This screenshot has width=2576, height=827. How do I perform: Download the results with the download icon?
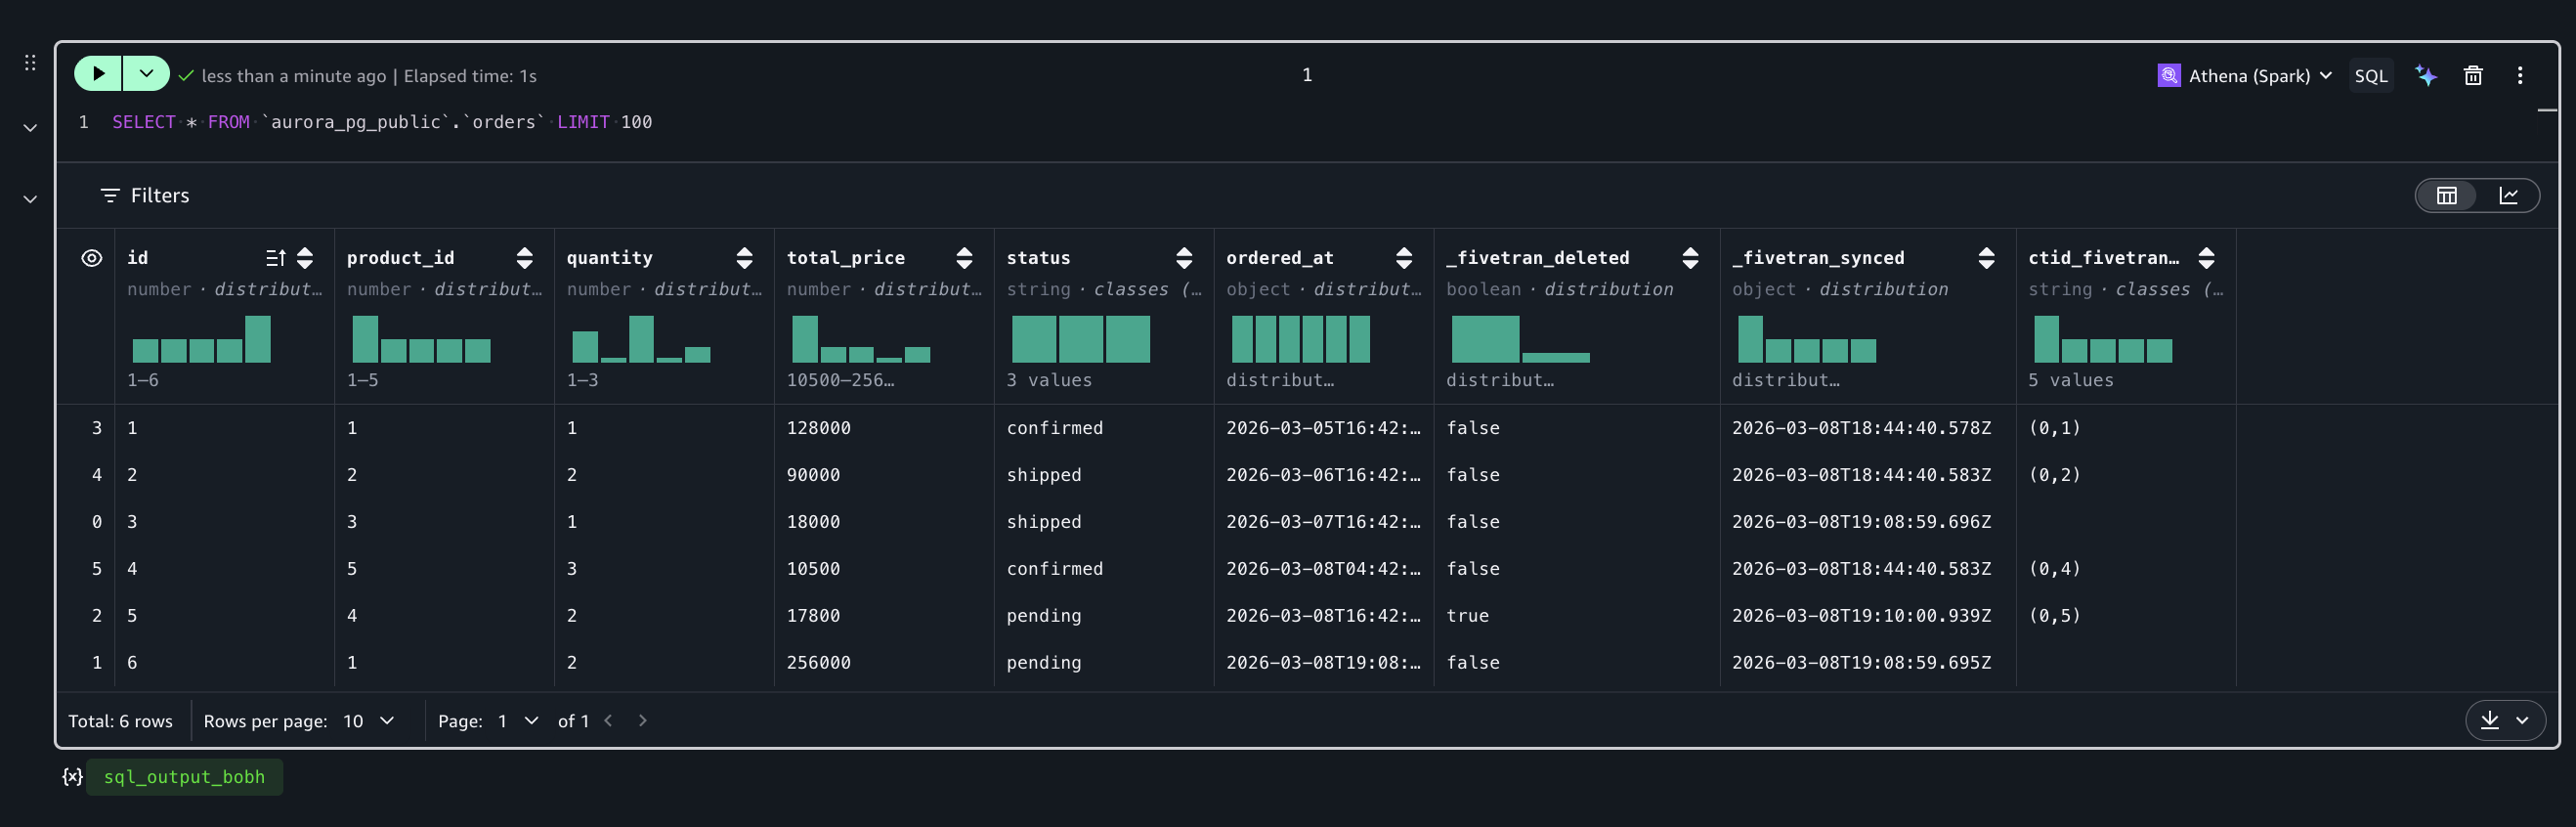[2489, 720]
